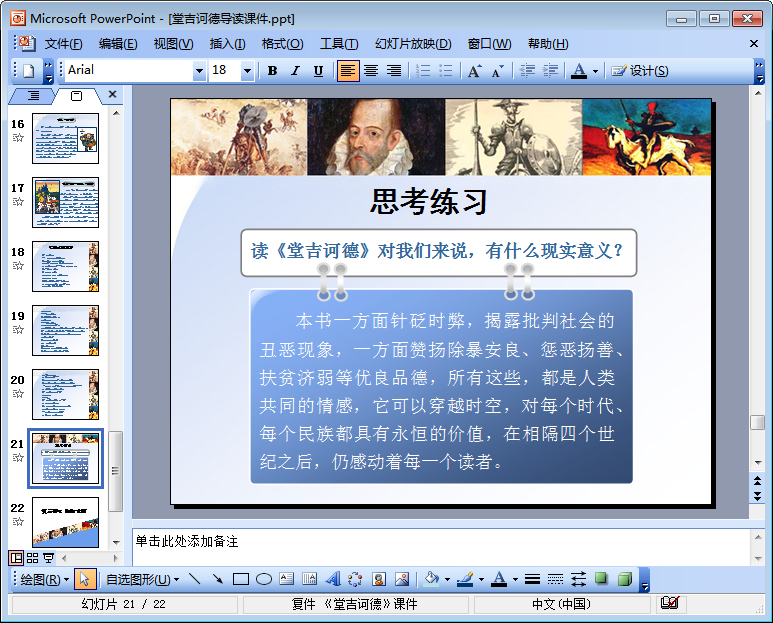
Task: Open the 窗口 menu
Action: (x=489, y=44)
